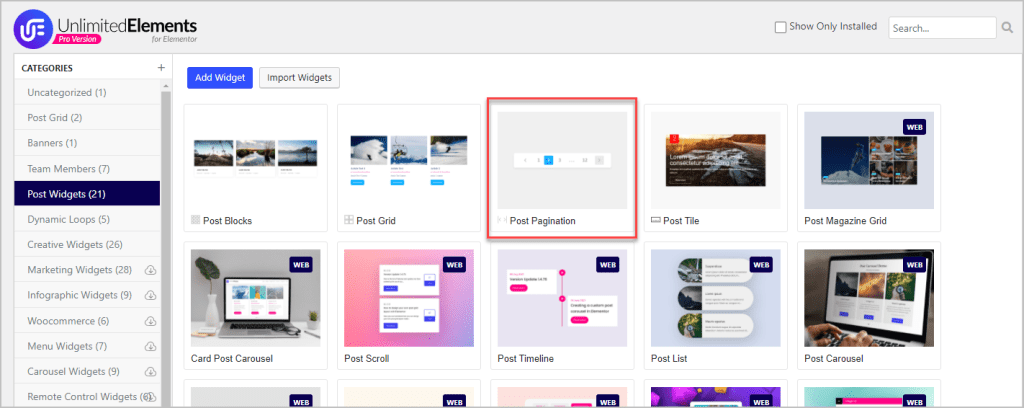Screen dimensions: 1024x408
Task: Click download icon beside Marketing Widgets
Action: (x=150, y=270)
